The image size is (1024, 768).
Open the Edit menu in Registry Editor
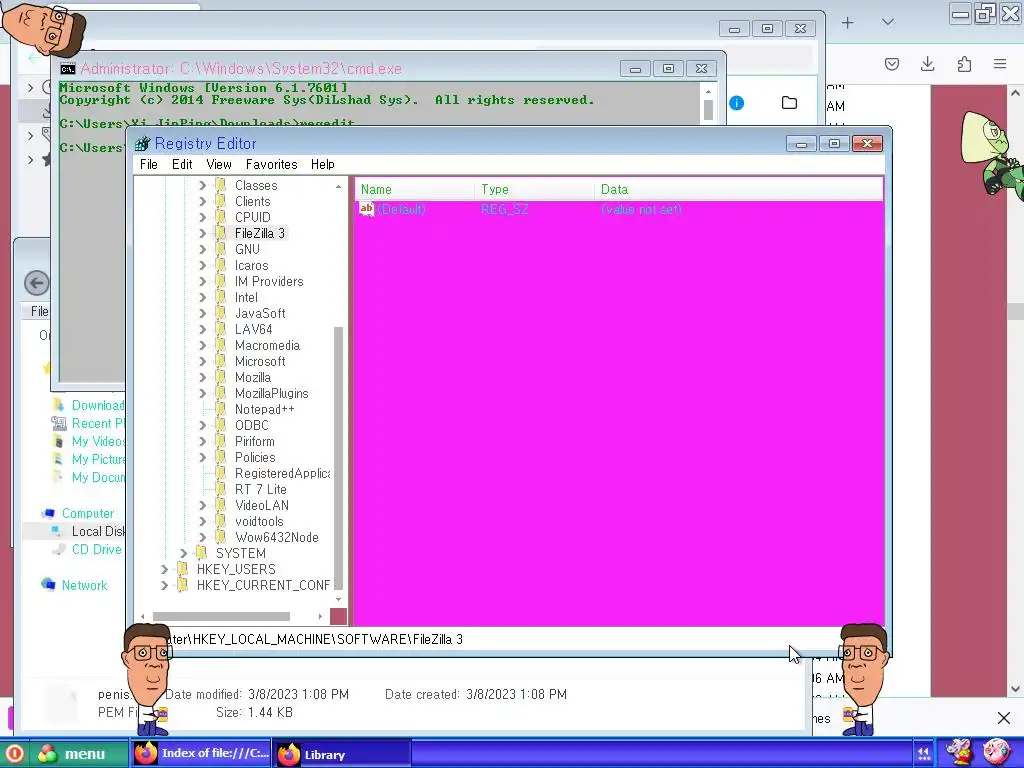(182, 165)
